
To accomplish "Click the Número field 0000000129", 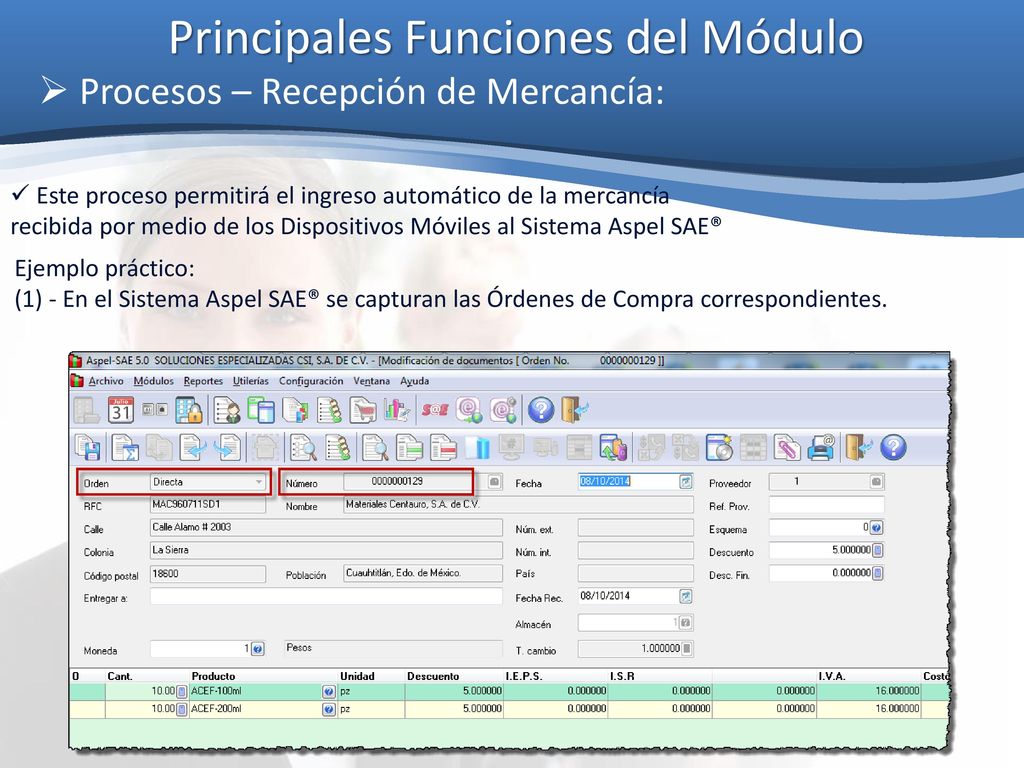I will point(408,482).
